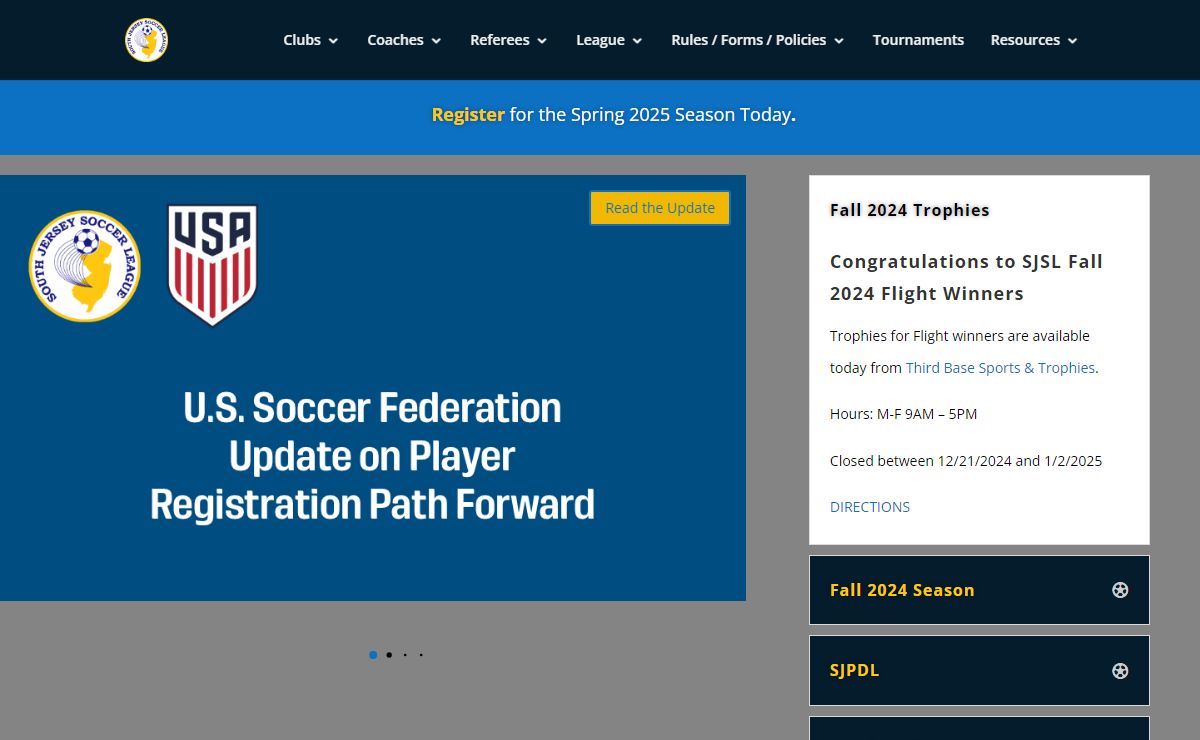Open the League dropdown menu

609,40
